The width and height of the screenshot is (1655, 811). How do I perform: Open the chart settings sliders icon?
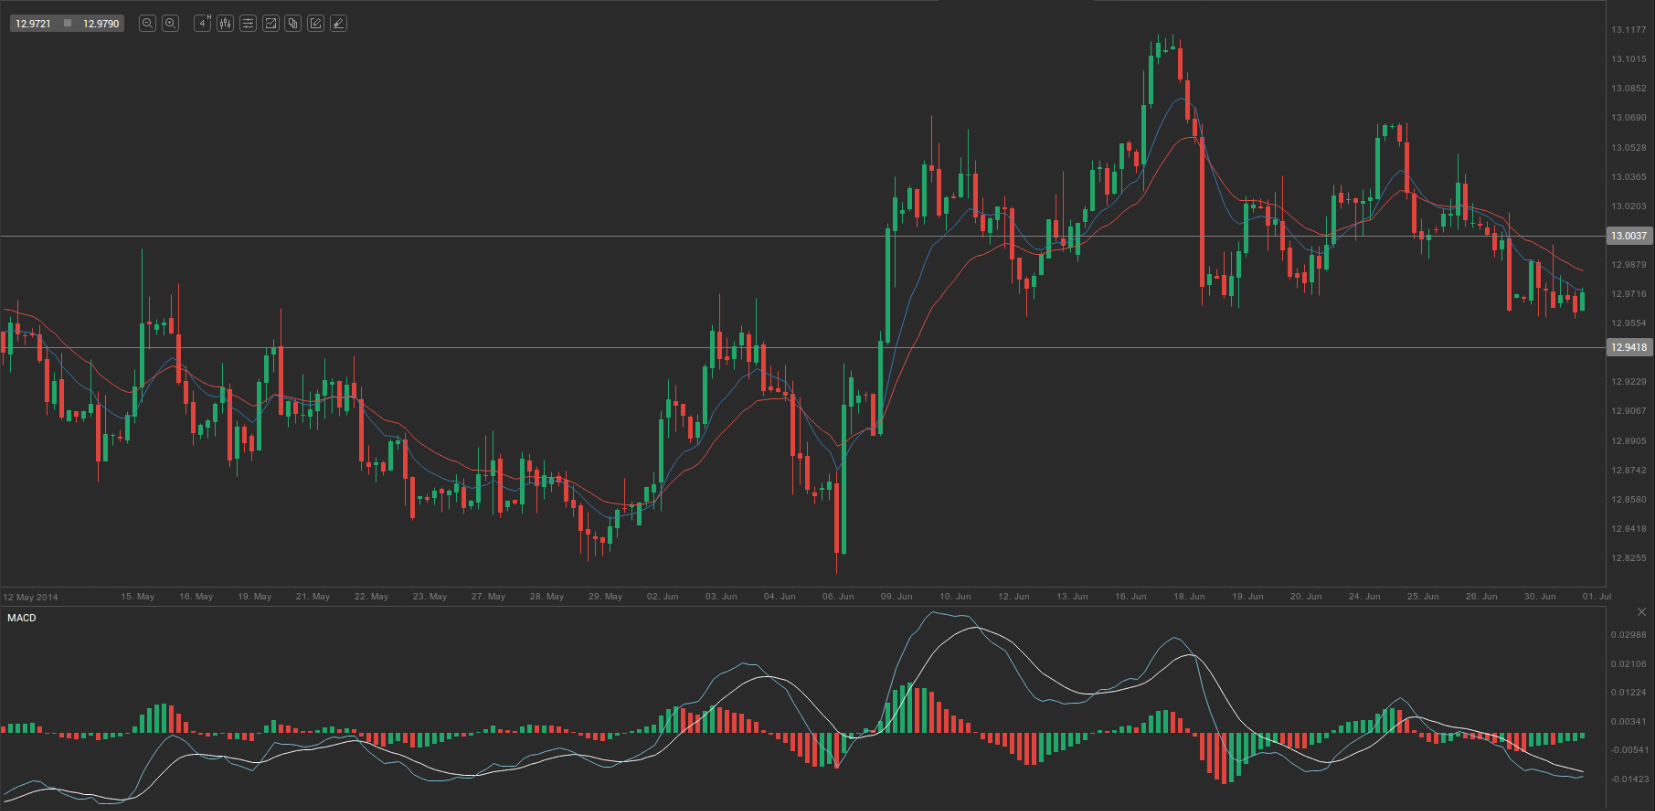click(x=248, y=23)
